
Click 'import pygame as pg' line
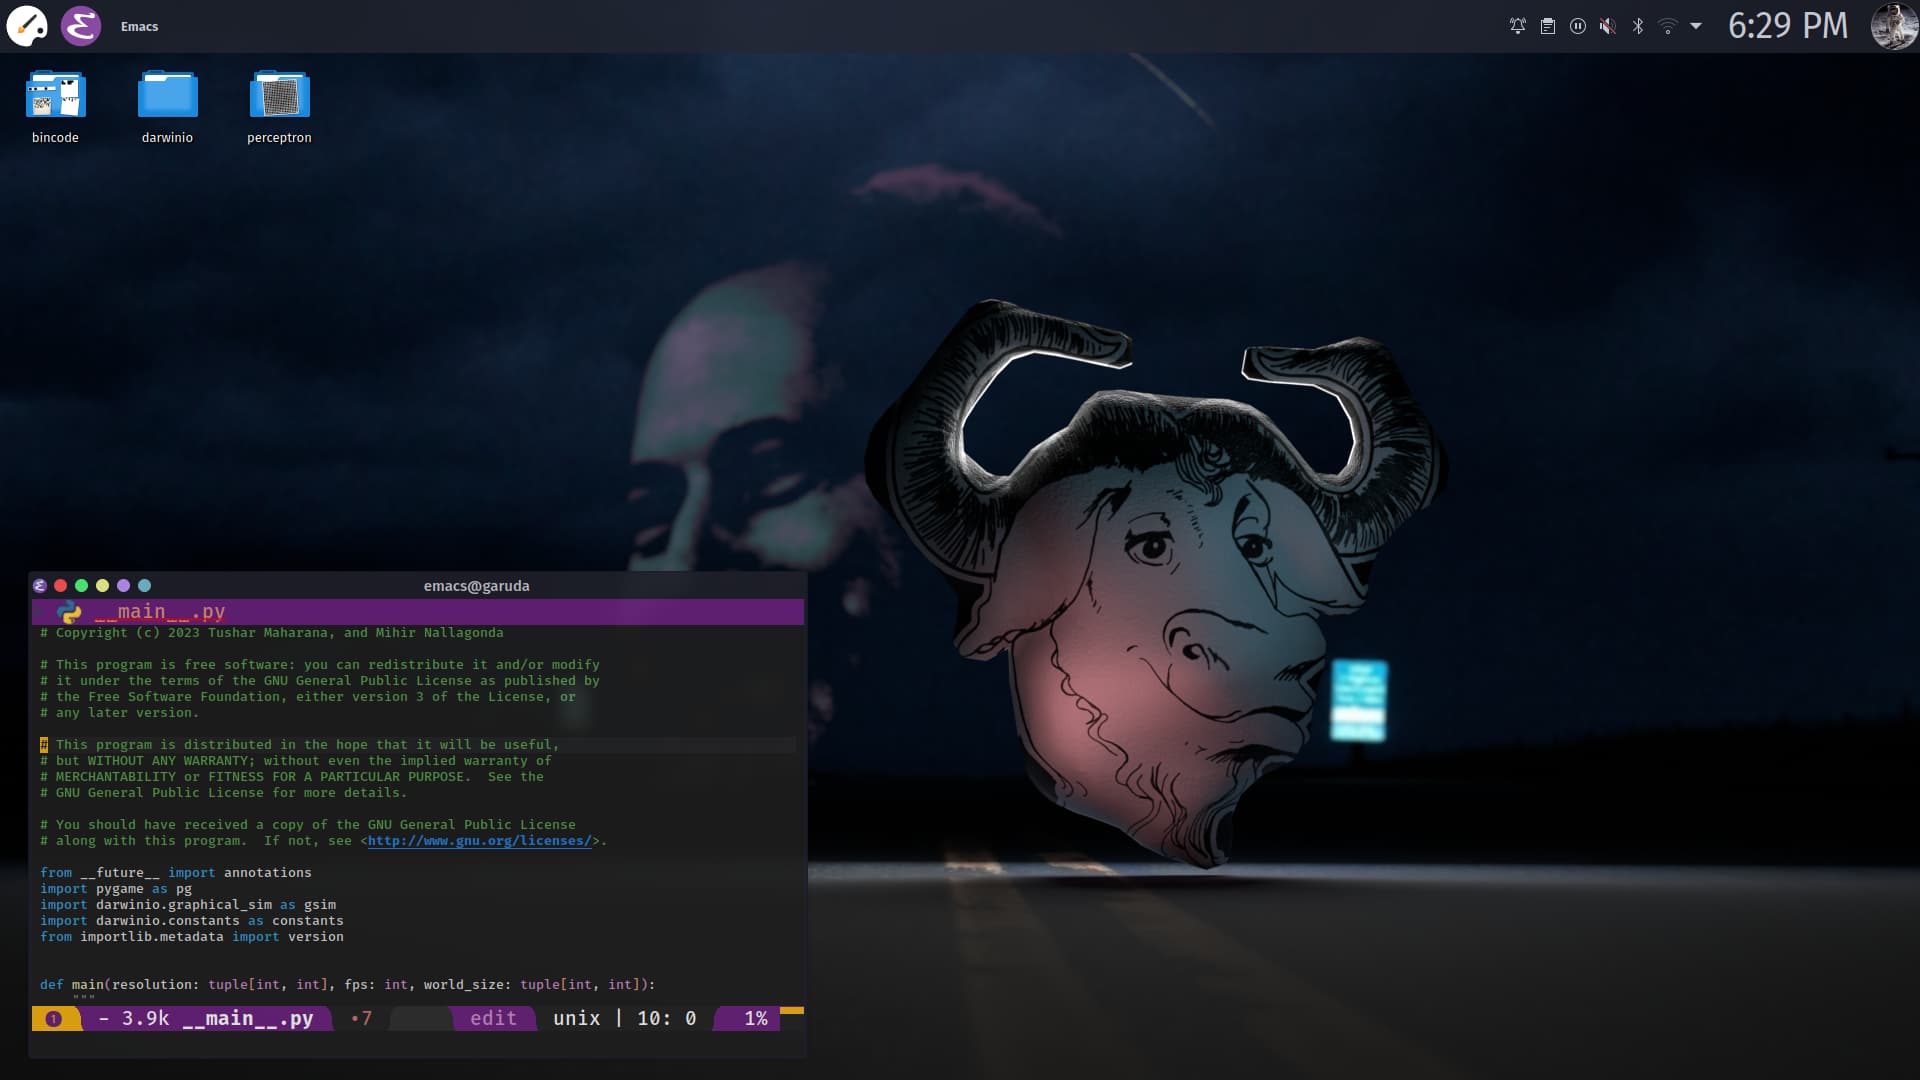click(x=116, y=889)
